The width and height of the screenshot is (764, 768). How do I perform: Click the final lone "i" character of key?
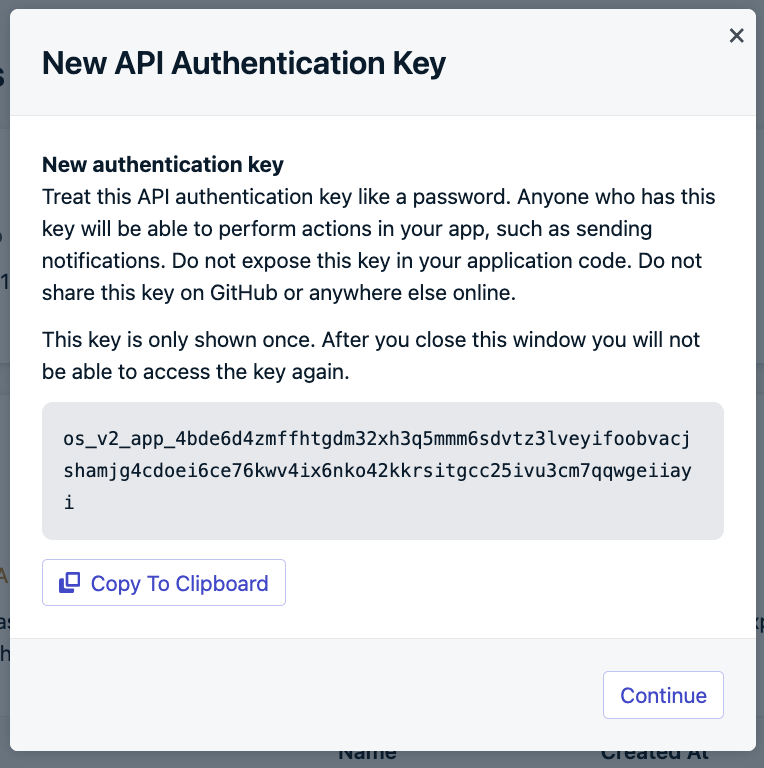(x=69, y=503)
